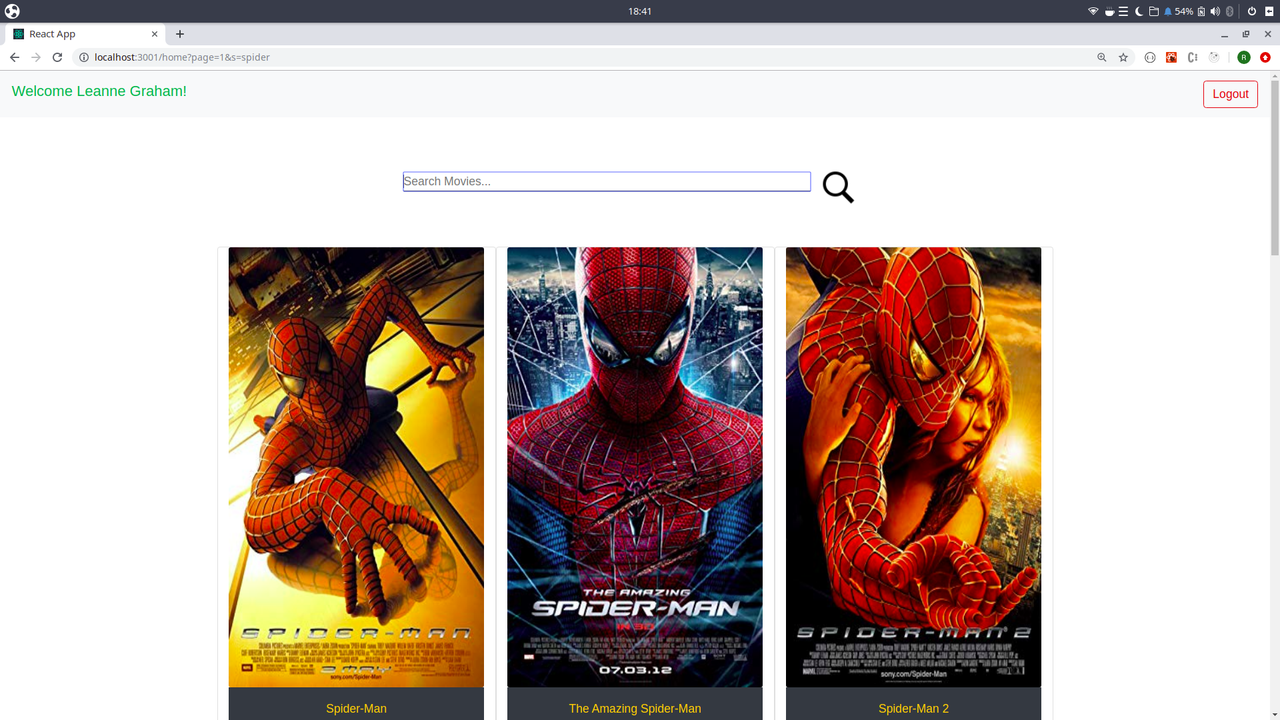The image size is (1280, 720).
Task: Reload the current page
Action: tap(57, 57)
